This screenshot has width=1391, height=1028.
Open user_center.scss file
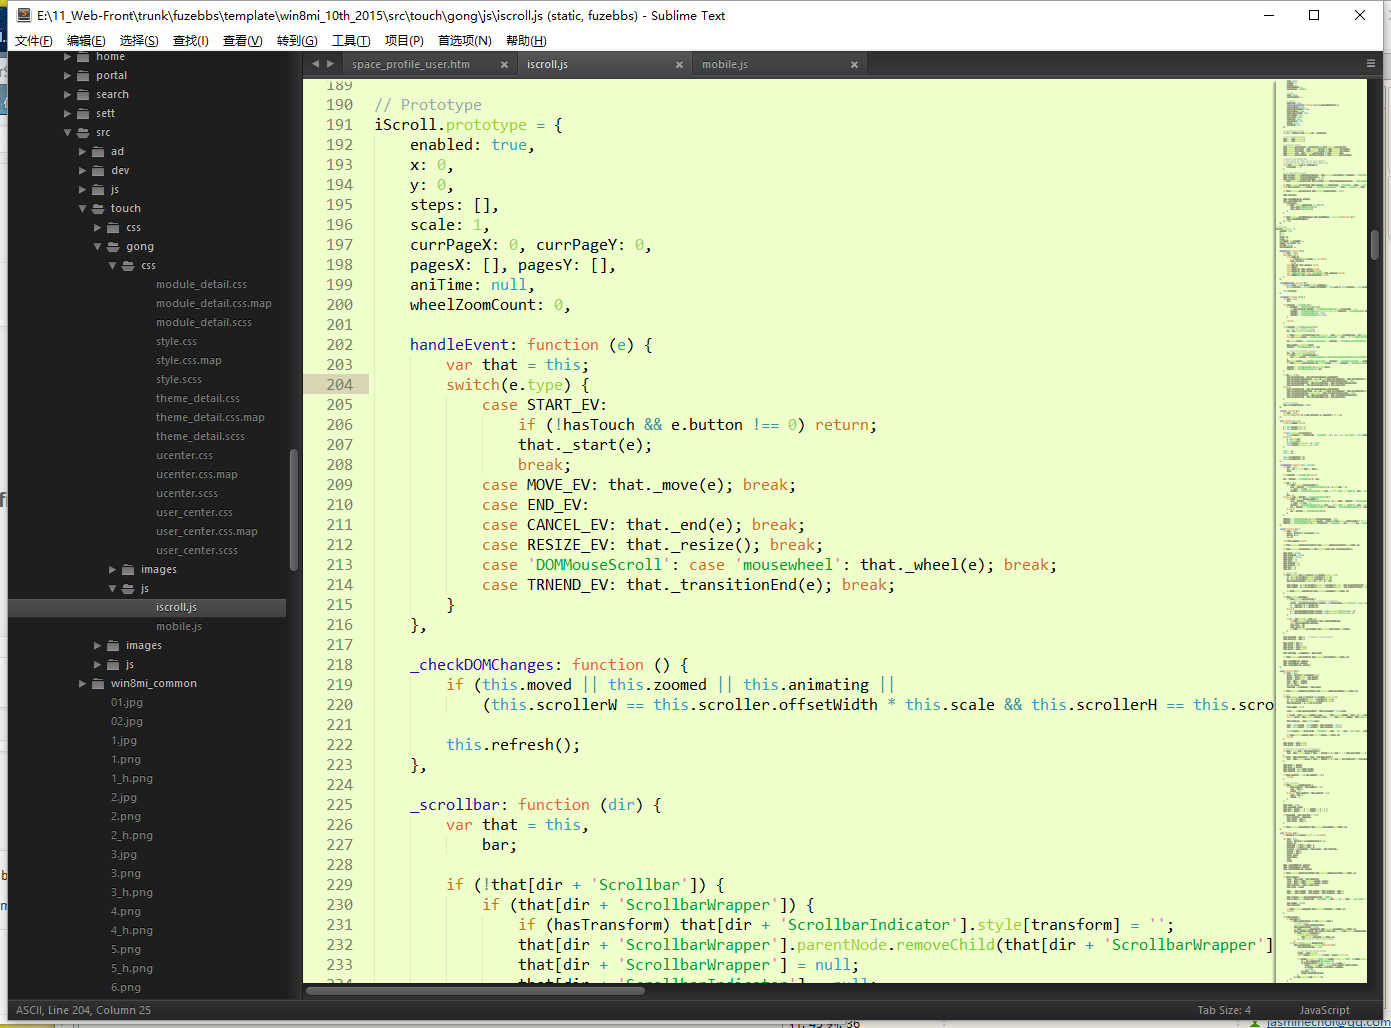197,550
